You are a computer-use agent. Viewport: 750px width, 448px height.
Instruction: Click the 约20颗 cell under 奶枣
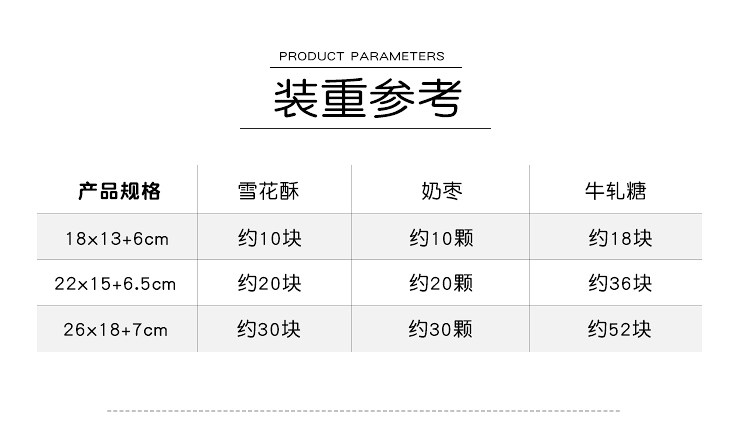point(441,284)
